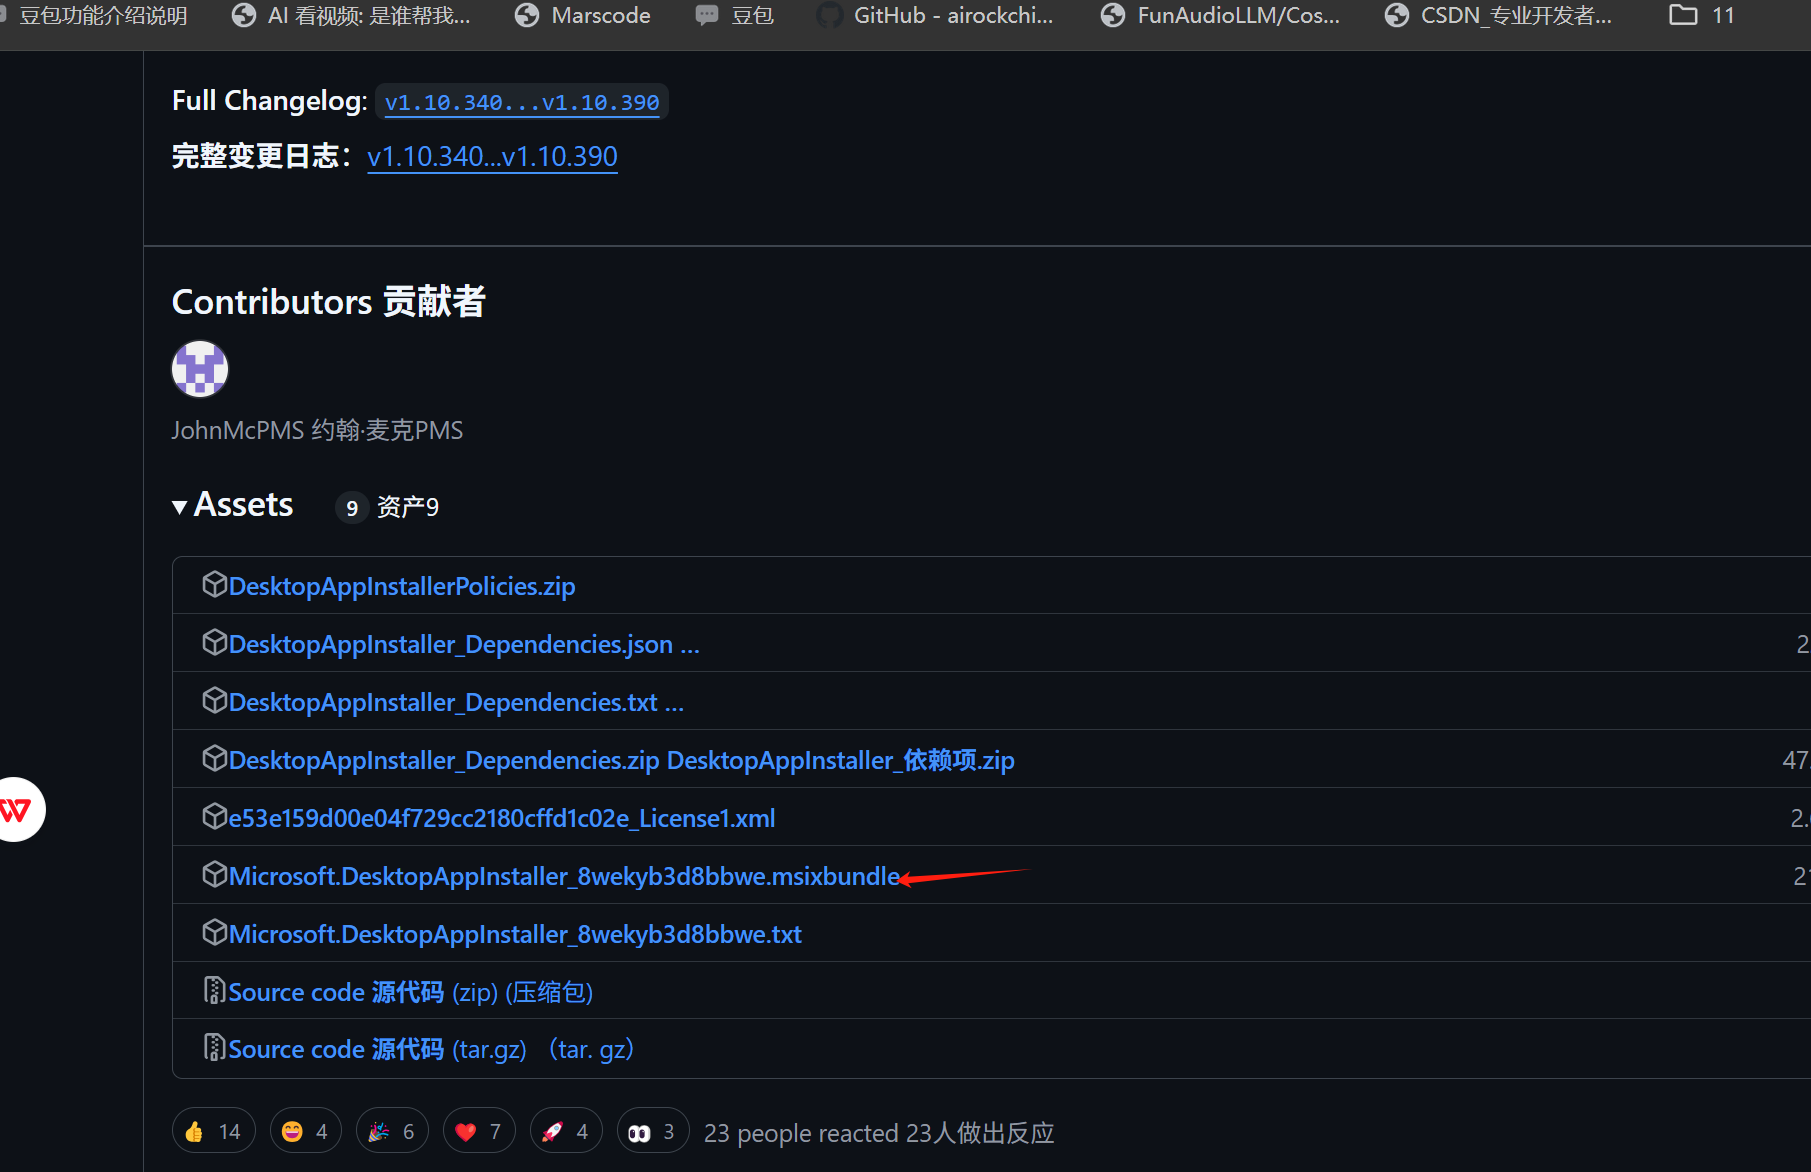Open JohnMcPMS contributor avatar
This screenshot has width=1811, height=1172.
click(199, 368)
